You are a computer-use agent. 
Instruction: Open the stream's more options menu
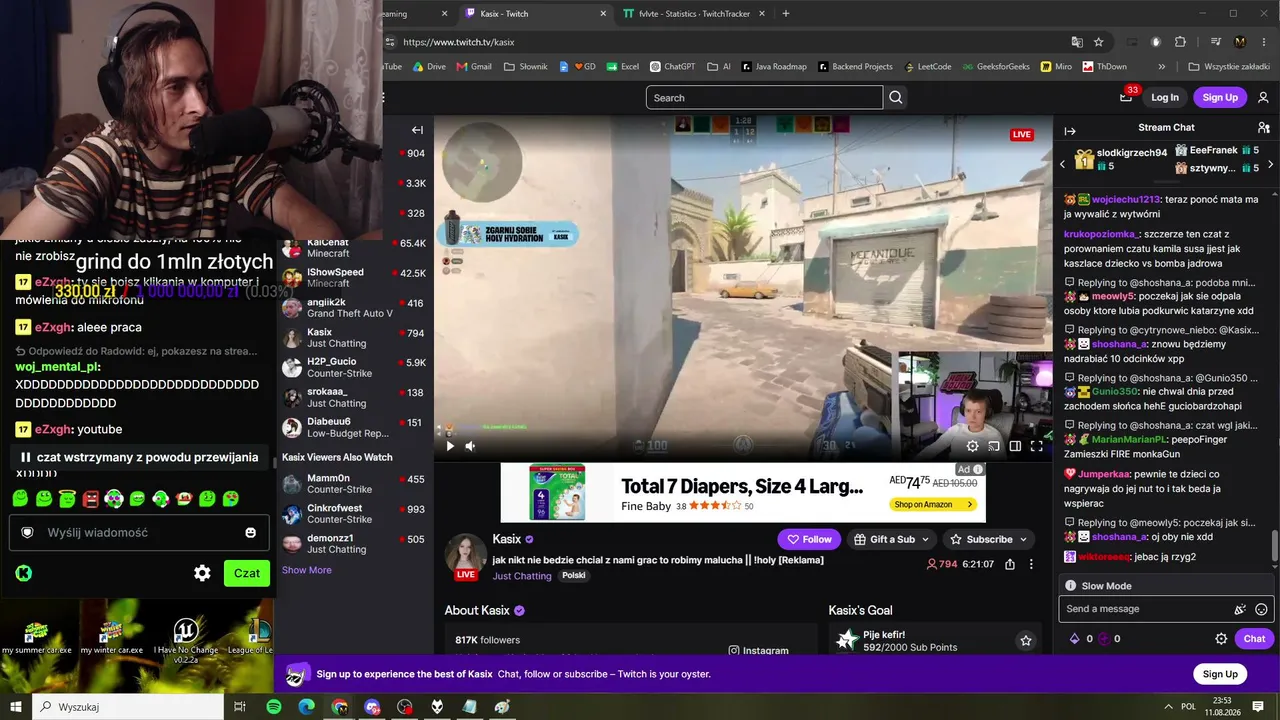point(1032,564)
